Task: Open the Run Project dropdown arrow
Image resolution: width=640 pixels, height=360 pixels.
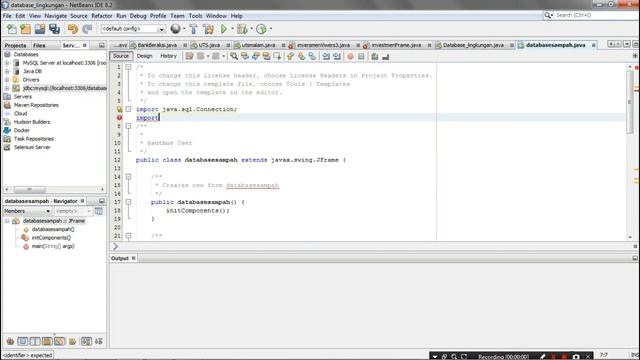Action: point(232,29)
